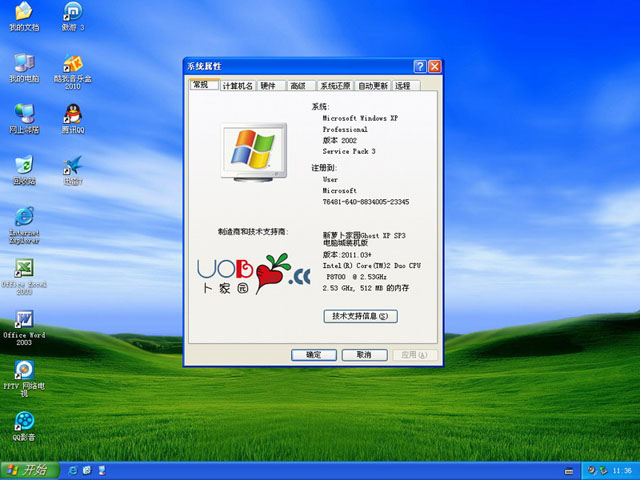Switch to the 硬件 tab
Image resolution: width=640 pixels, height=480 pixels.
coord(271,86)
